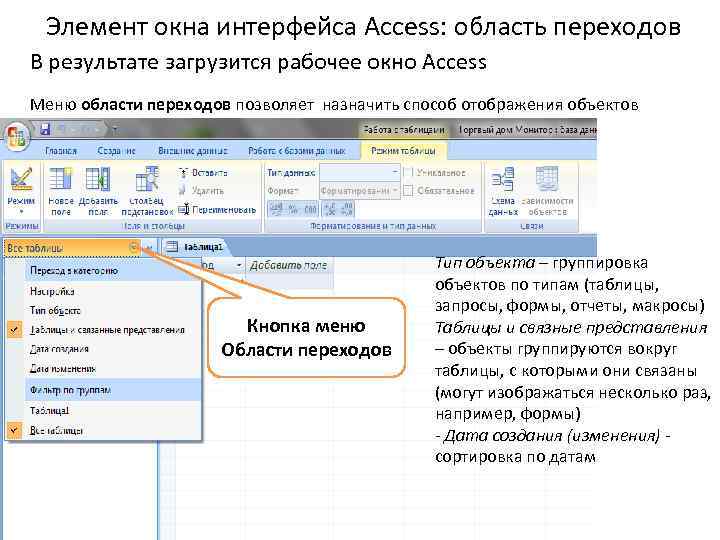Open the Режим view switcher
Image resolution: width=720 pixels, height=540 pixels.
pos(21,192)
